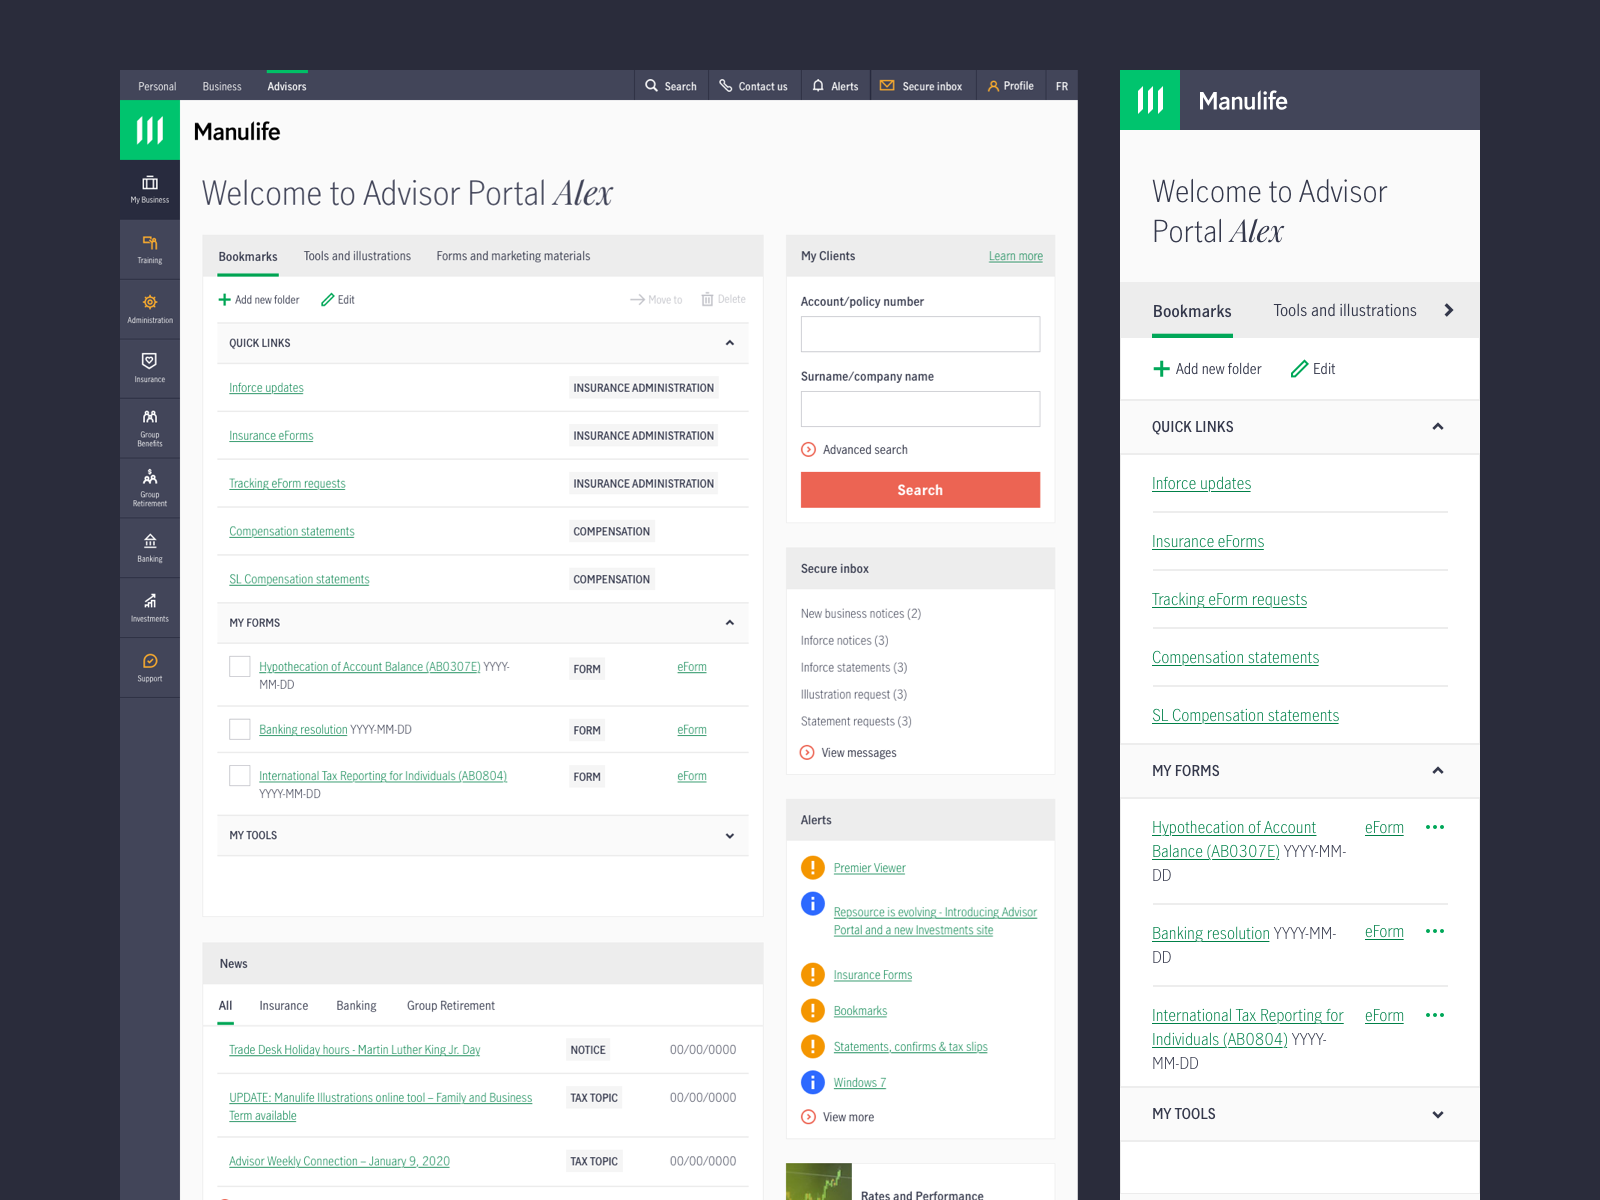Switch to the Tools and illustrations tab

pos(357,255)
